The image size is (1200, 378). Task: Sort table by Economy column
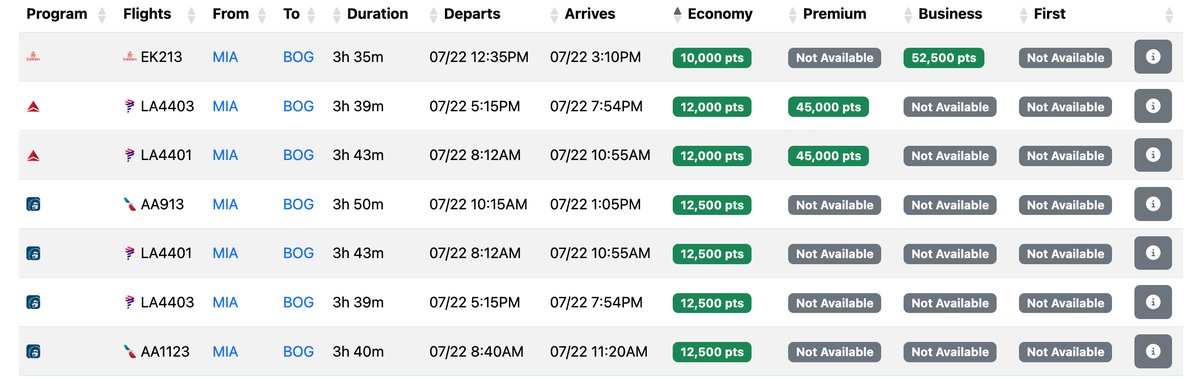713,14
